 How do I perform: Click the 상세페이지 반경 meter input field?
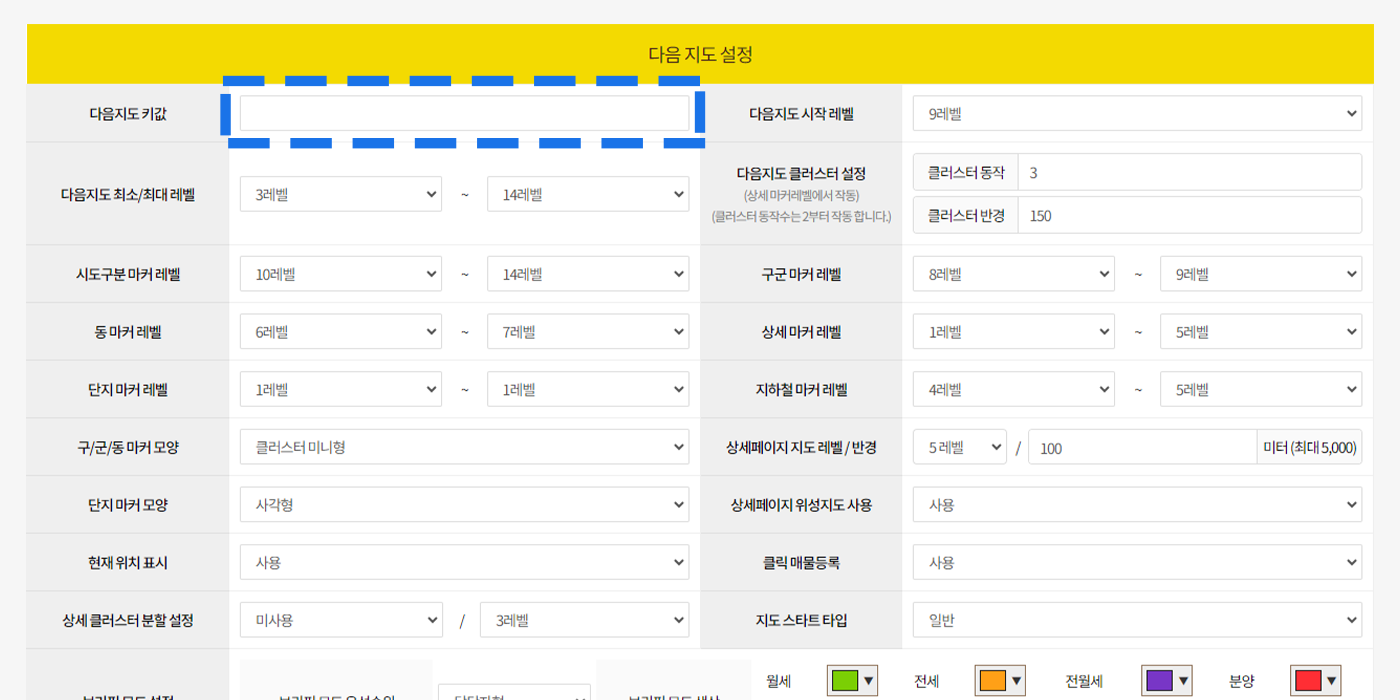click(x=1141, y=448)
